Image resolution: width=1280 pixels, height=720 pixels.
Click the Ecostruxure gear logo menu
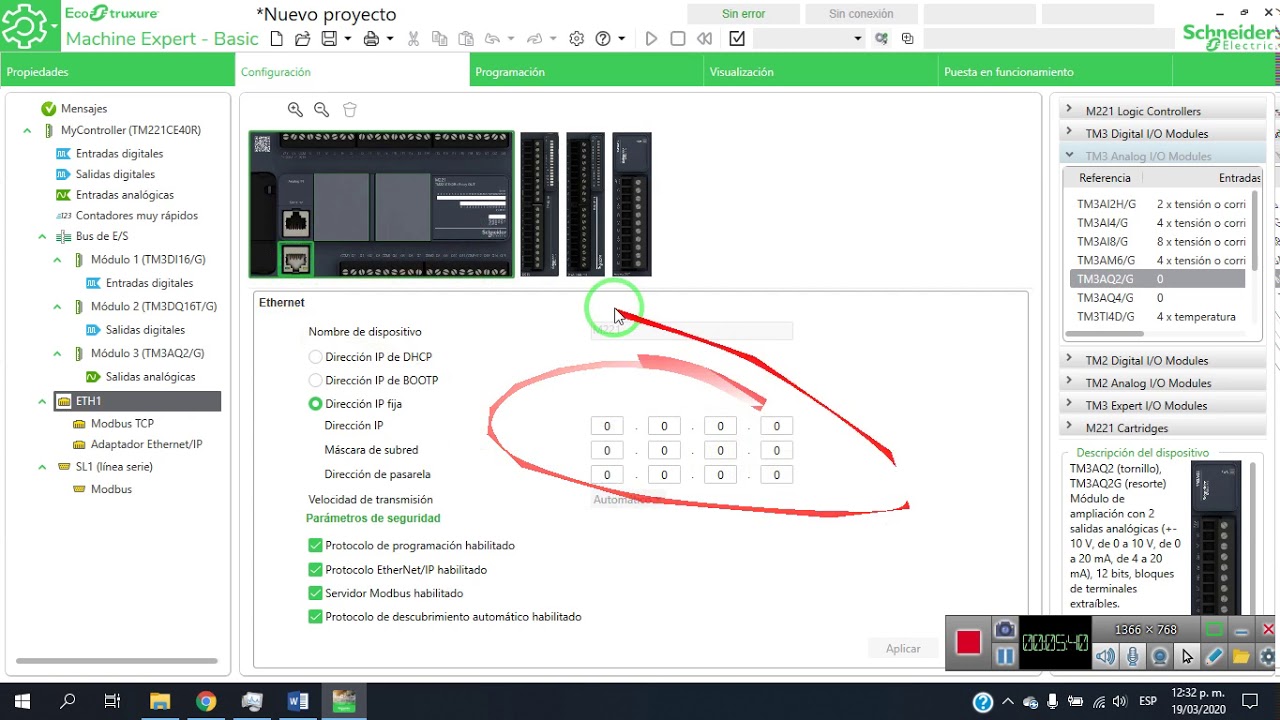[26, 26]
